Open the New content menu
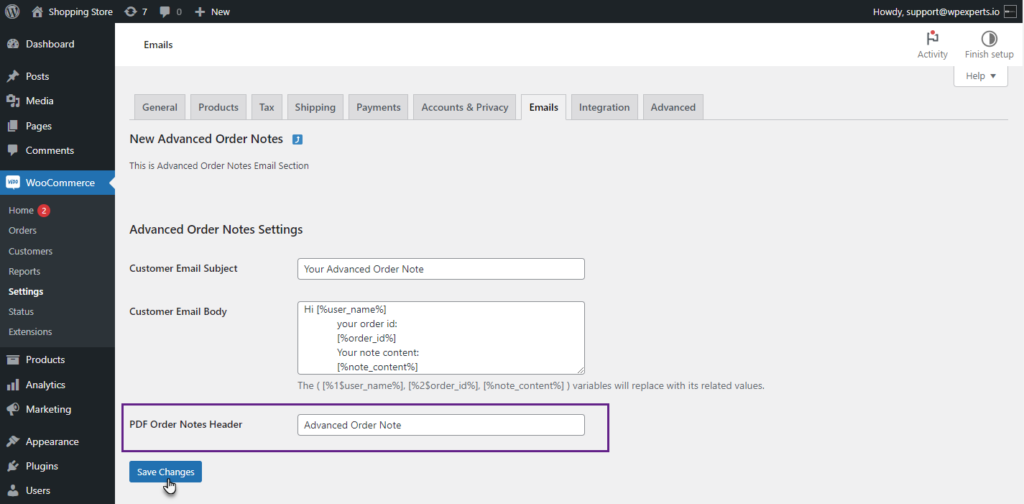Image resolution: width=1024 pixels, height=504 pixels. point(213,12)
